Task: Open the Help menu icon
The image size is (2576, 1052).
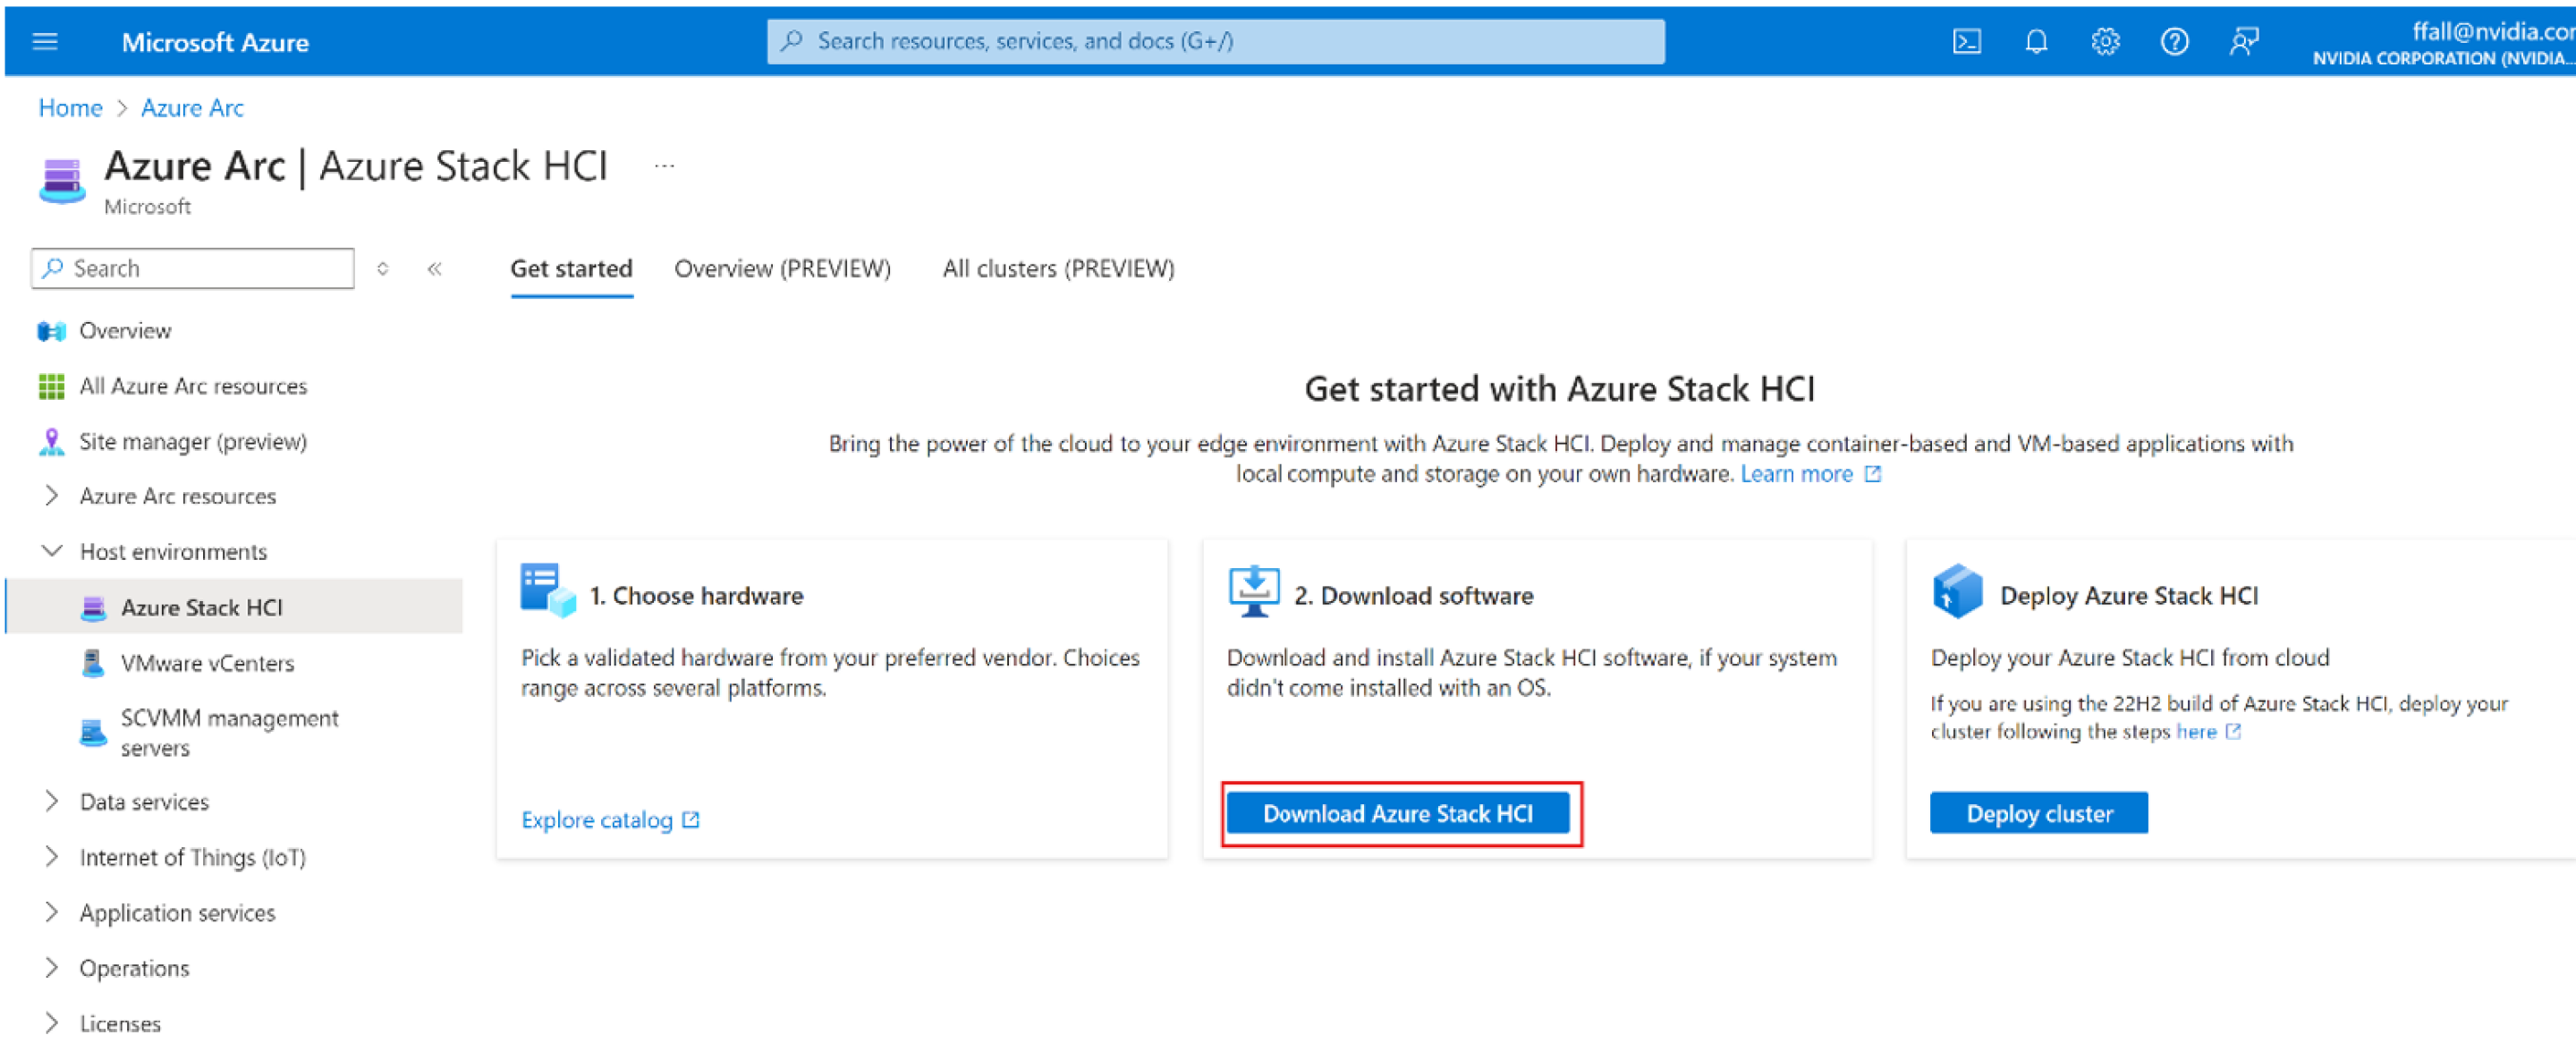Action: pos(2174,41)
